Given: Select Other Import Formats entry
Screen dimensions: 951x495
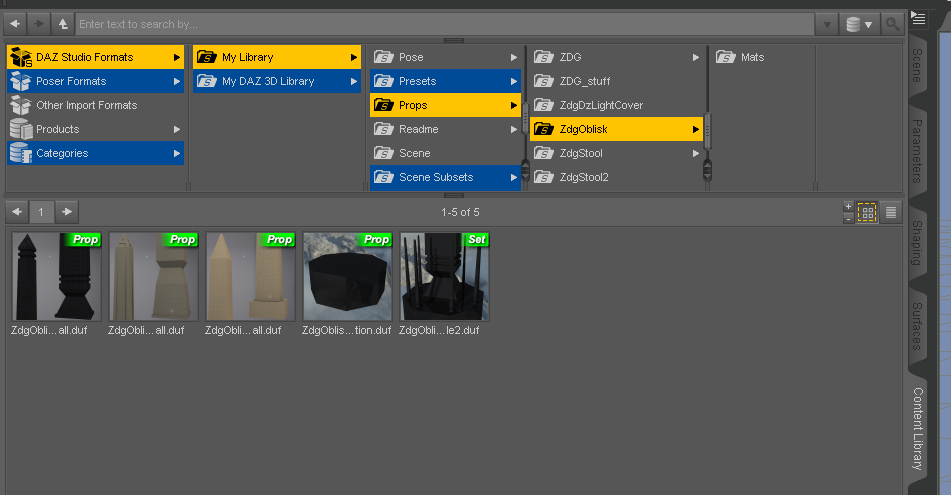Looking at the screenshot, I should 95,105.
